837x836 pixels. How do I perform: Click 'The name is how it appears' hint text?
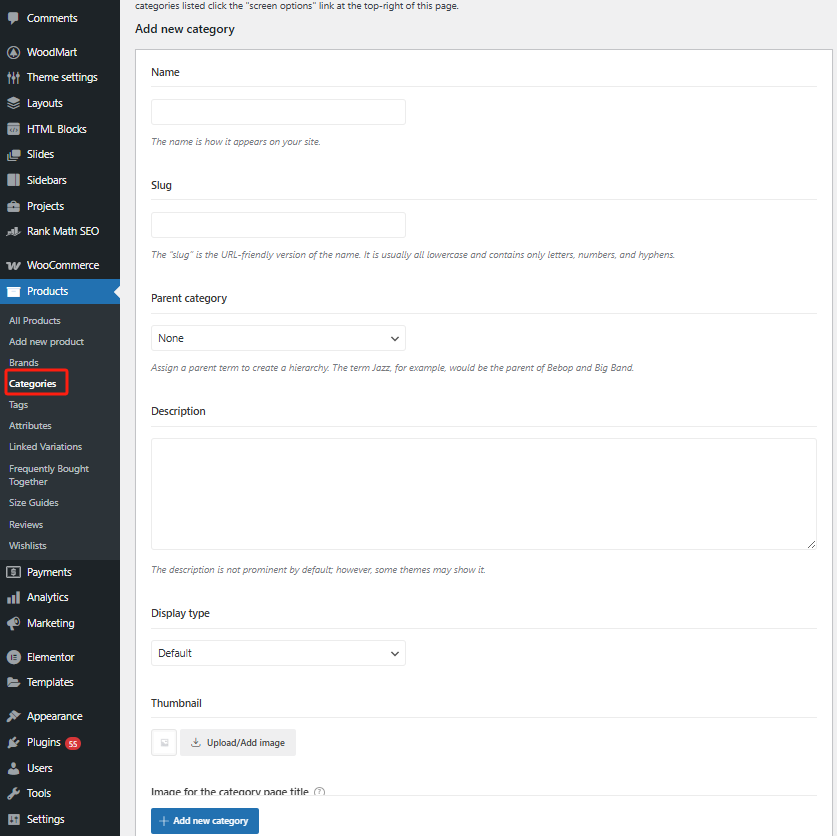point(235,142)
